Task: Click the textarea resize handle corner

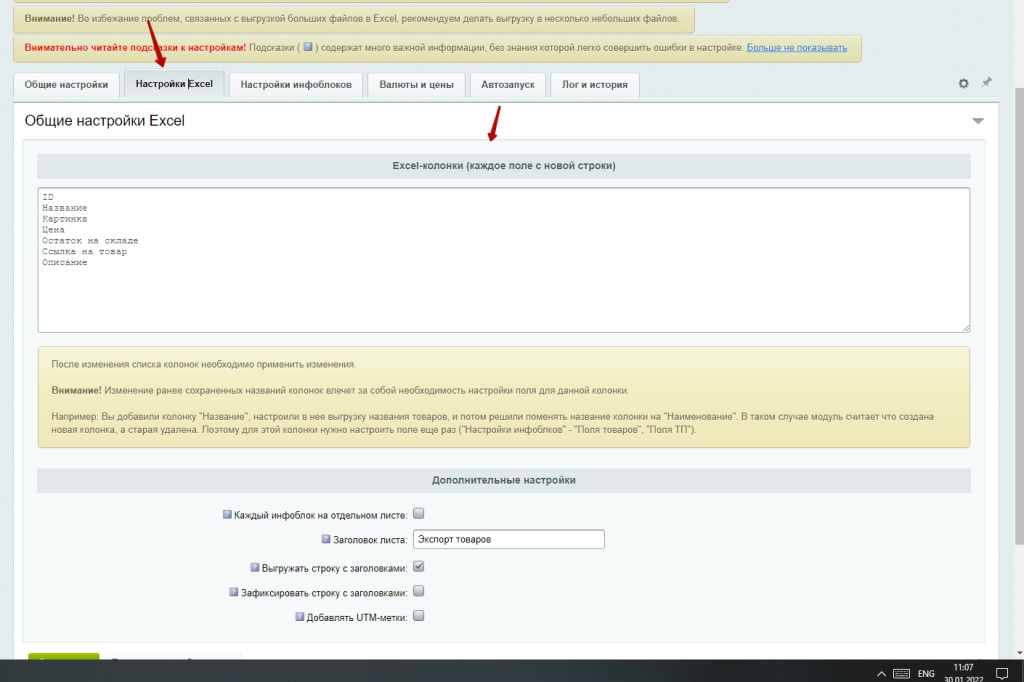Action: tap(965, 328)
